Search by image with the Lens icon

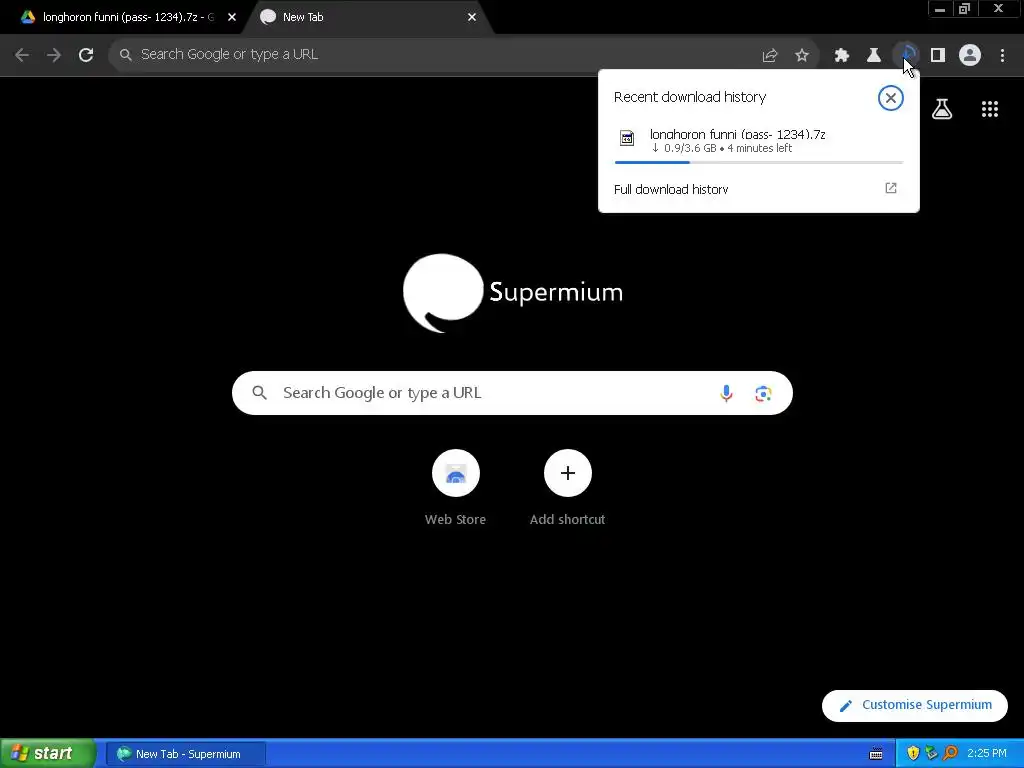tap(763, 393)
